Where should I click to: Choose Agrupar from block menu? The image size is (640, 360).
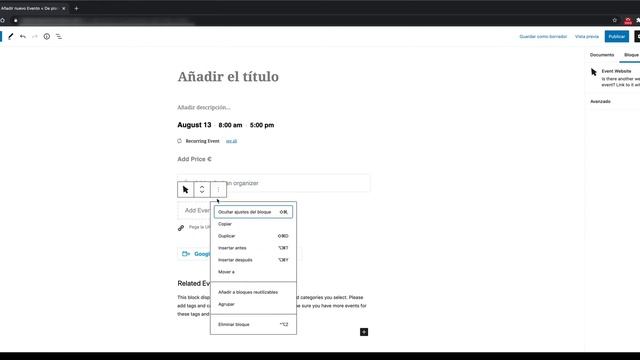point(253,304)
